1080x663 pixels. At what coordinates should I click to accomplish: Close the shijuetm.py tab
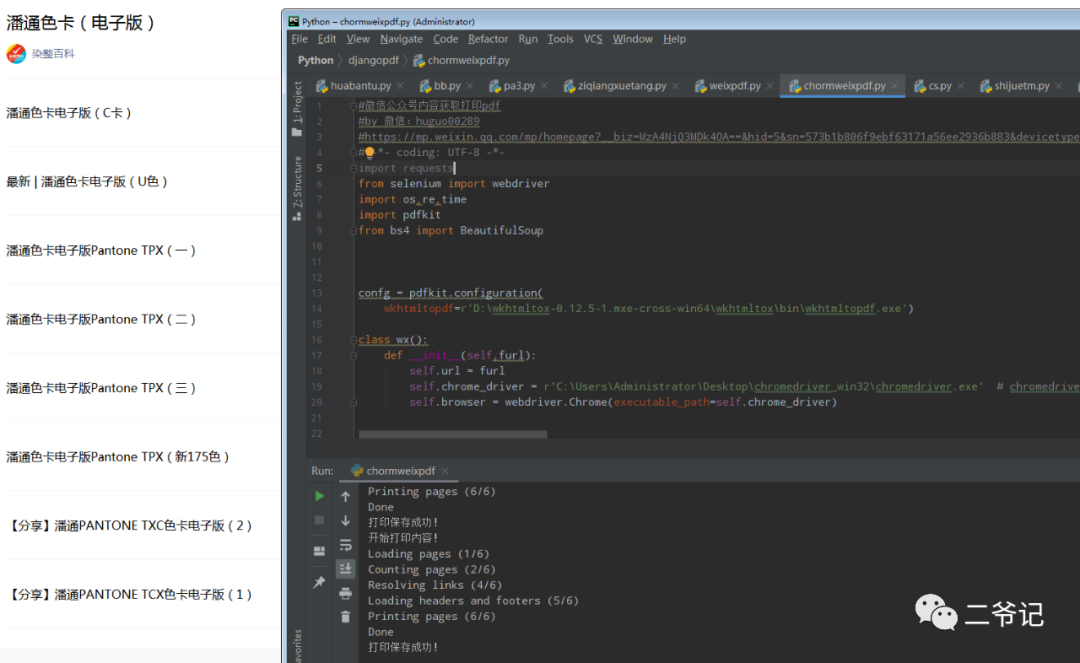pos(1059,86)
